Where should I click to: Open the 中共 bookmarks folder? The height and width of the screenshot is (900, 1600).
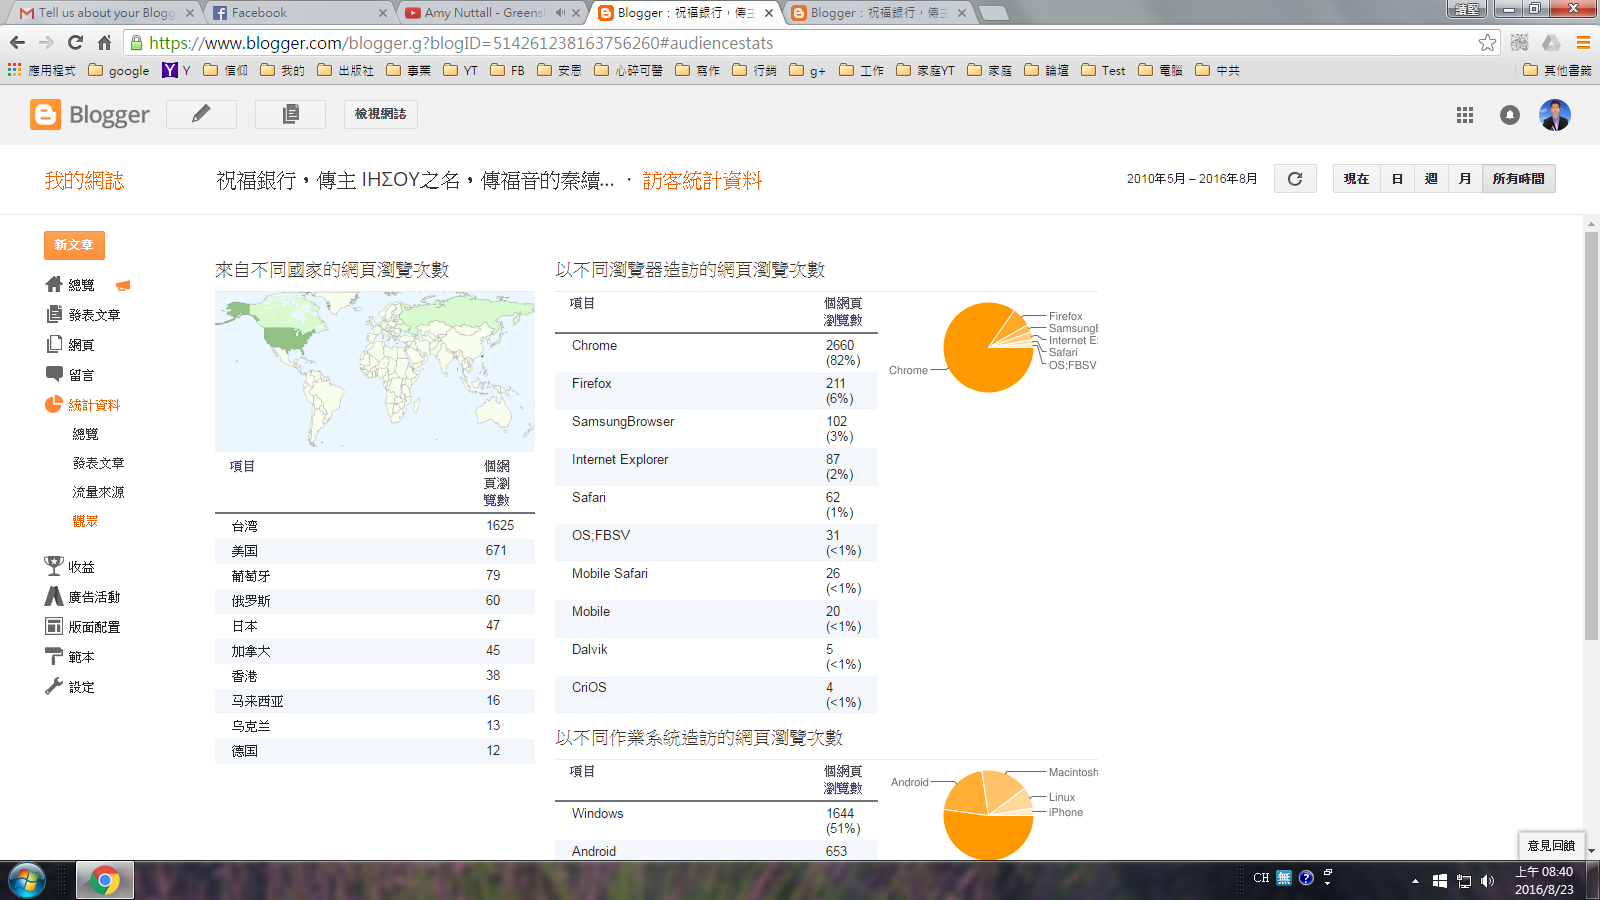pyautogui.click(x=1217, y=70)
